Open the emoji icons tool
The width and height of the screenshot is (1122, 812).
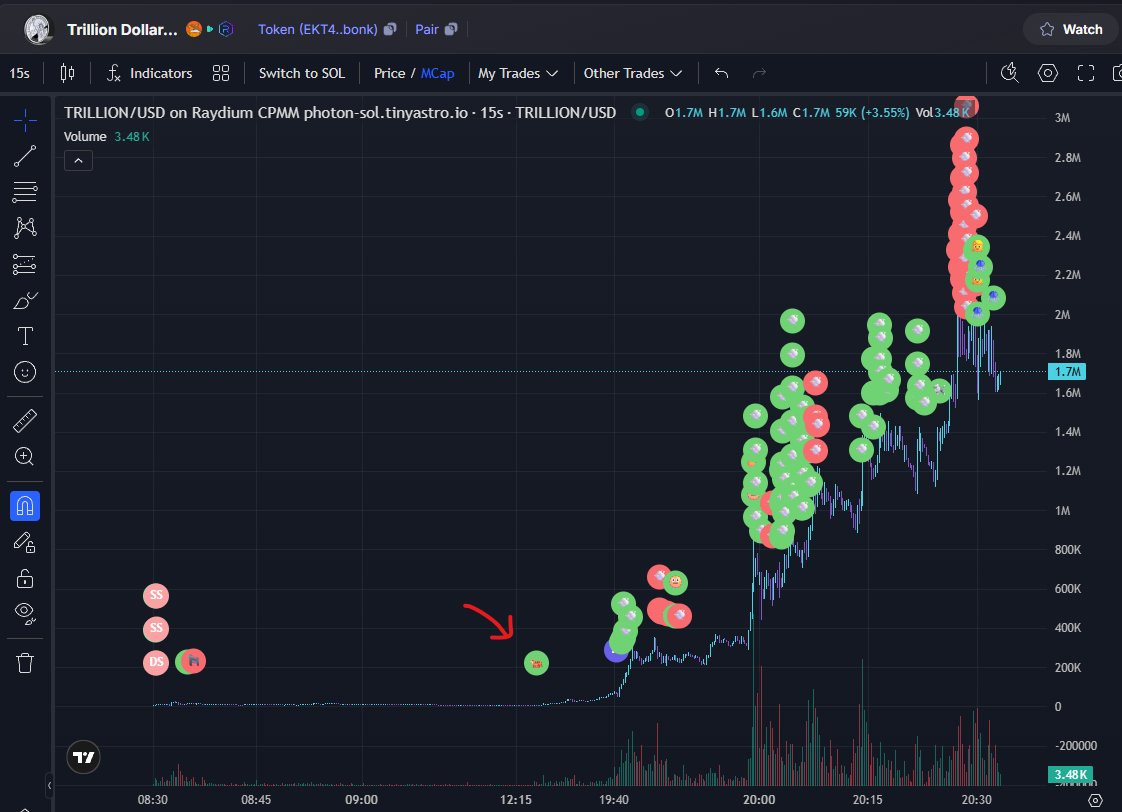pos(25,372)
